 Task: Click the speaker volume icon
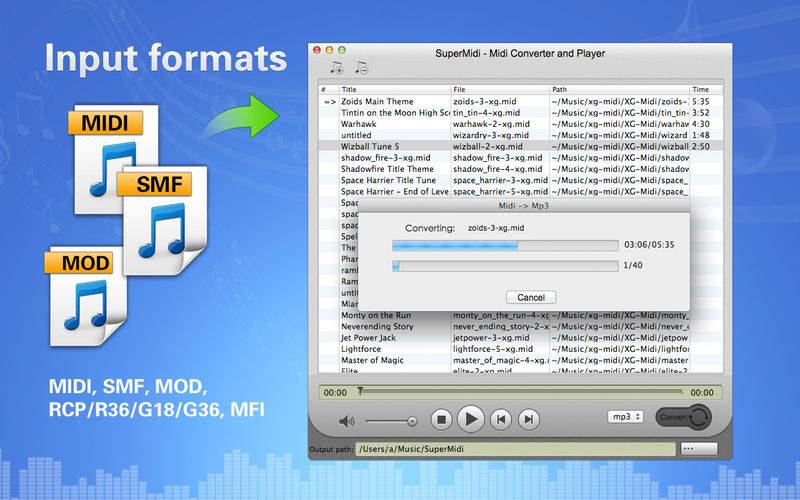[x=347, y=421]
